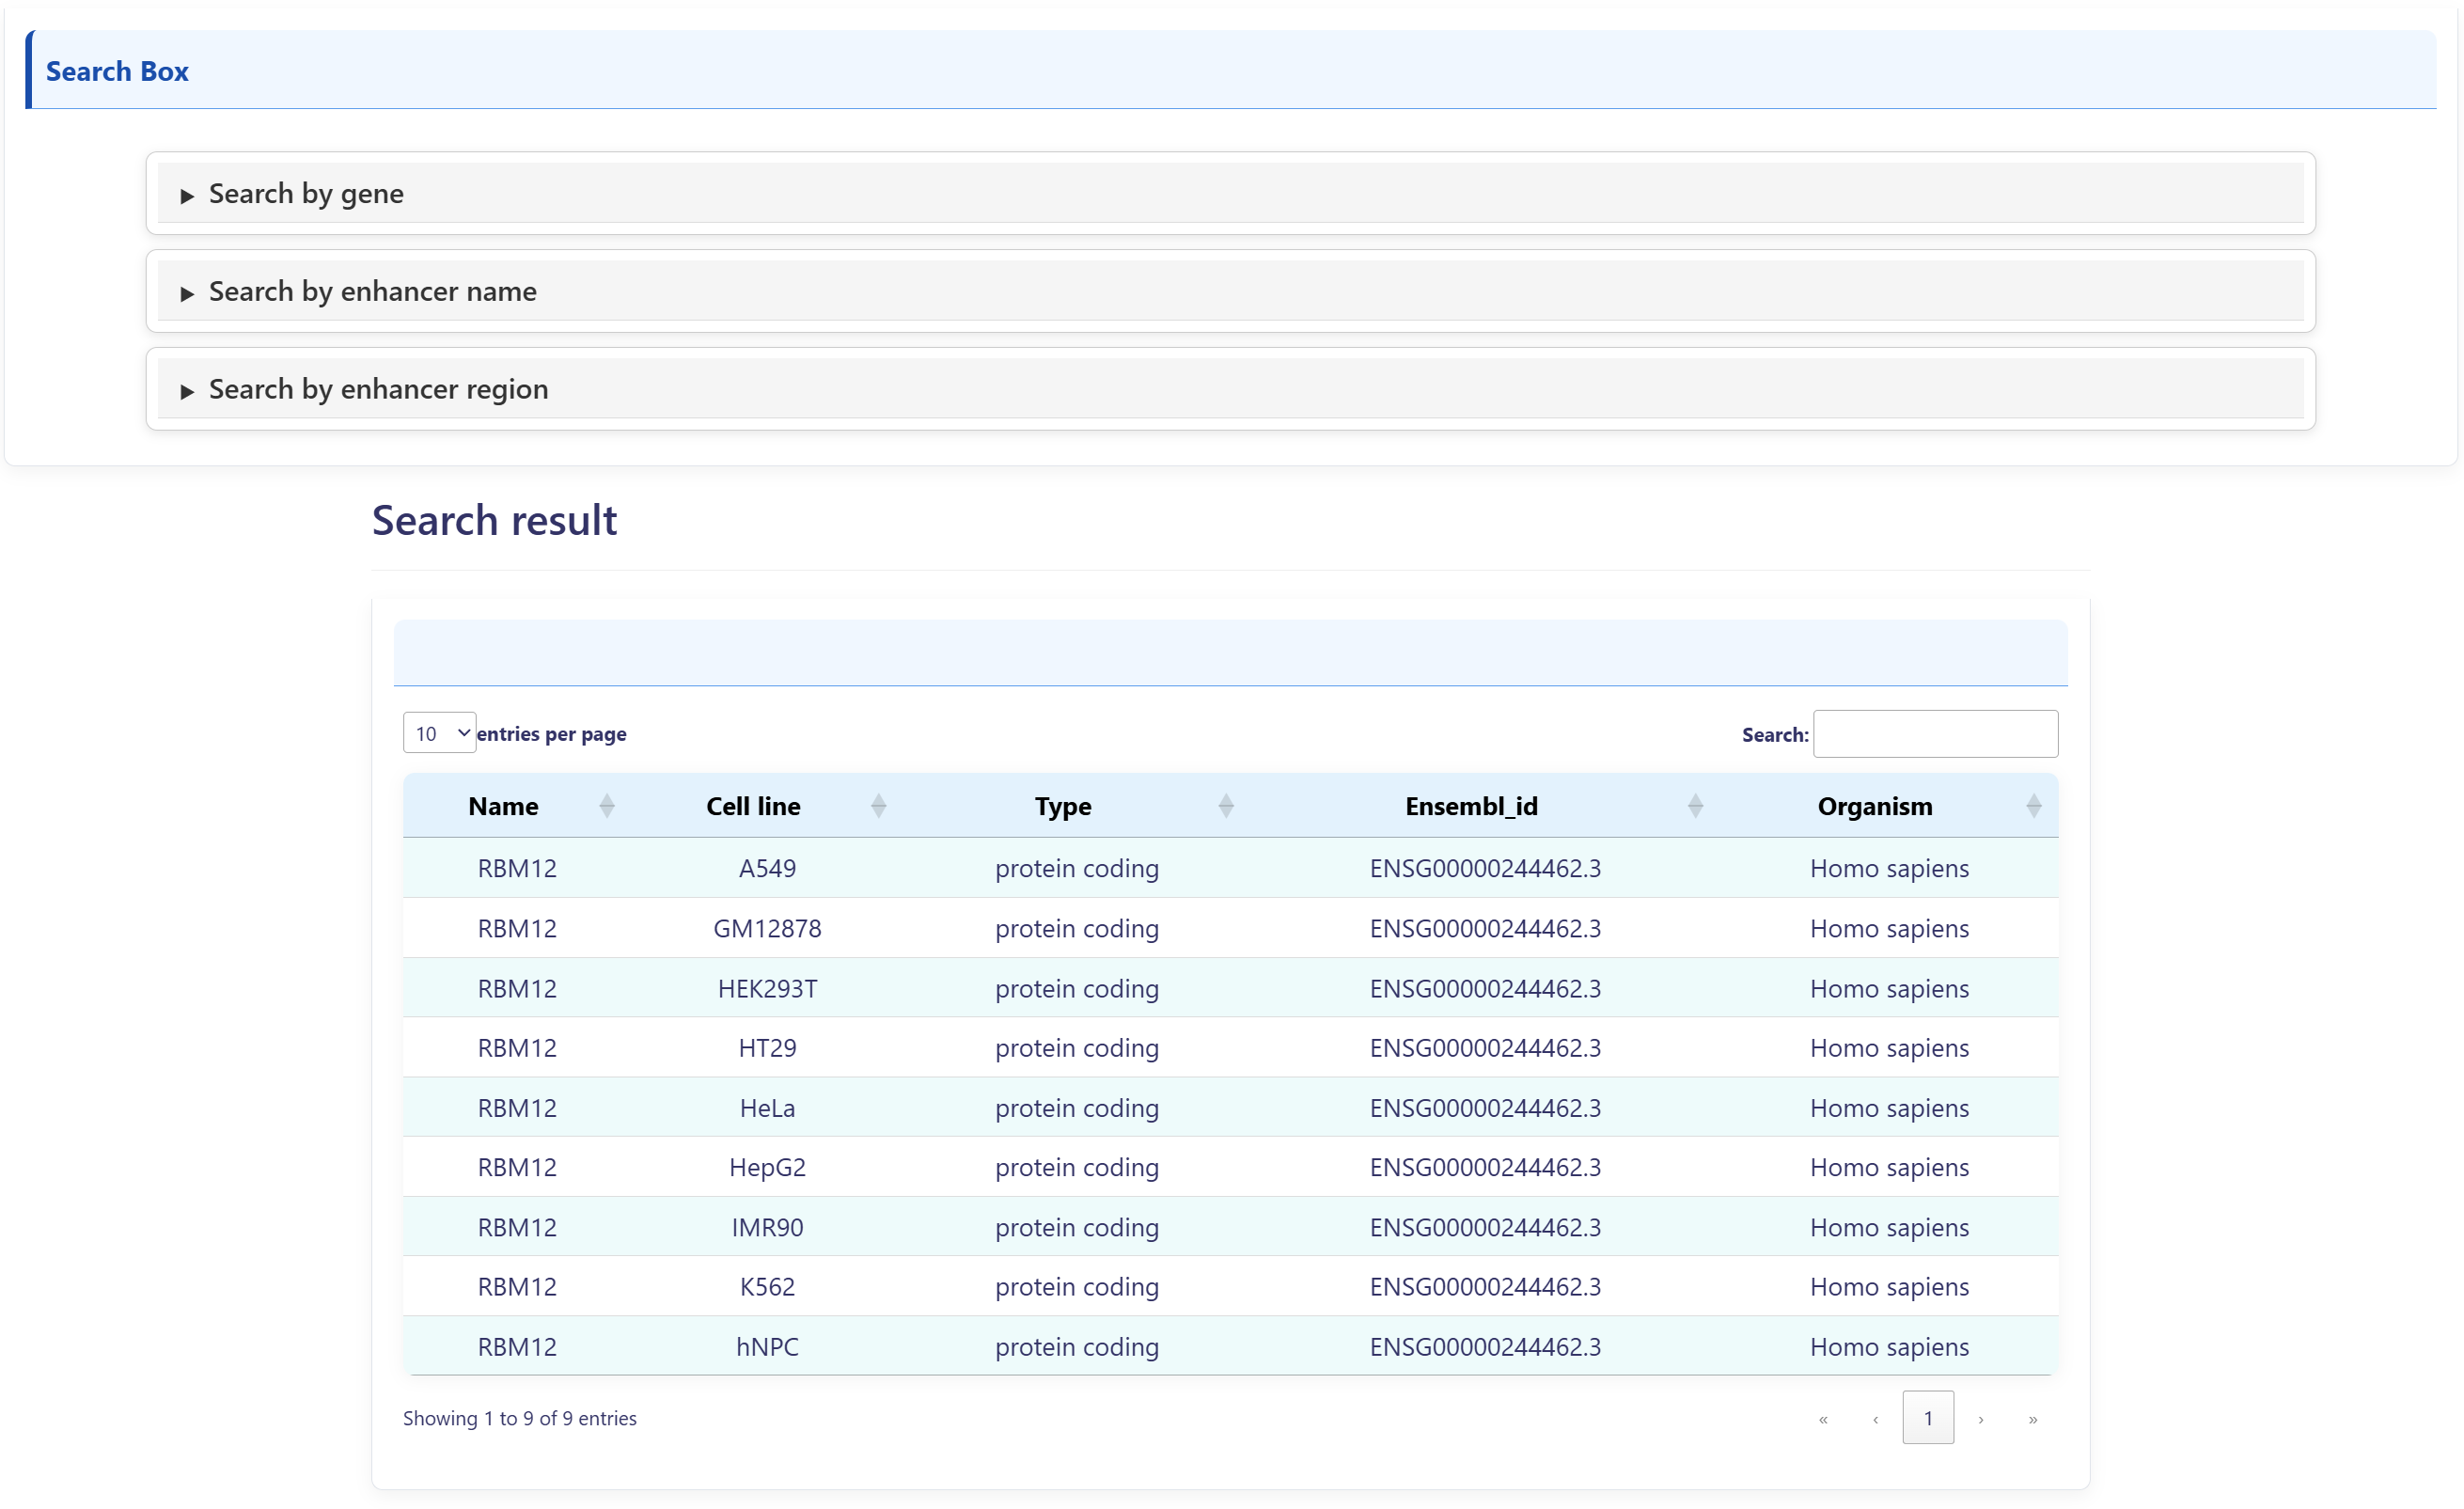This screenshot has width=2464, height=1509.
Task: Expand Search by gene section
Action: 306,194
